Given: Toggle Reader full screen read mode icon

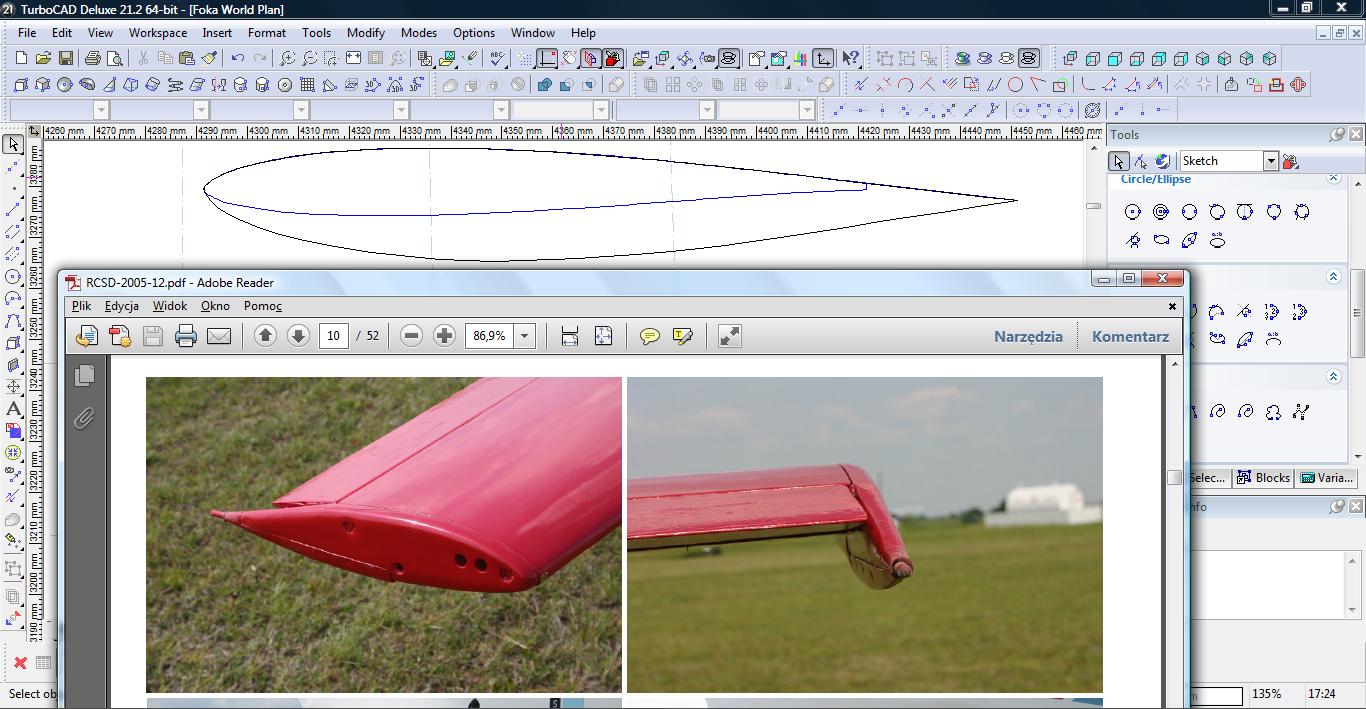Looking at the screenshot, I should pyautogui.click(x=730, y=336).
